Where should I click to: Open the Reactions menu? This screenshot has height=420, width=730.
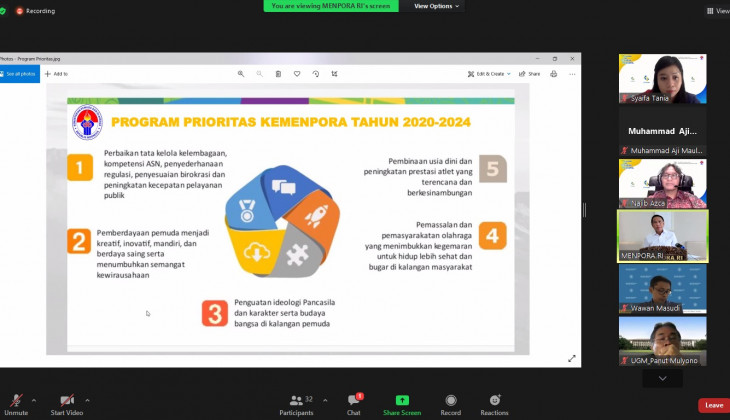494,405
